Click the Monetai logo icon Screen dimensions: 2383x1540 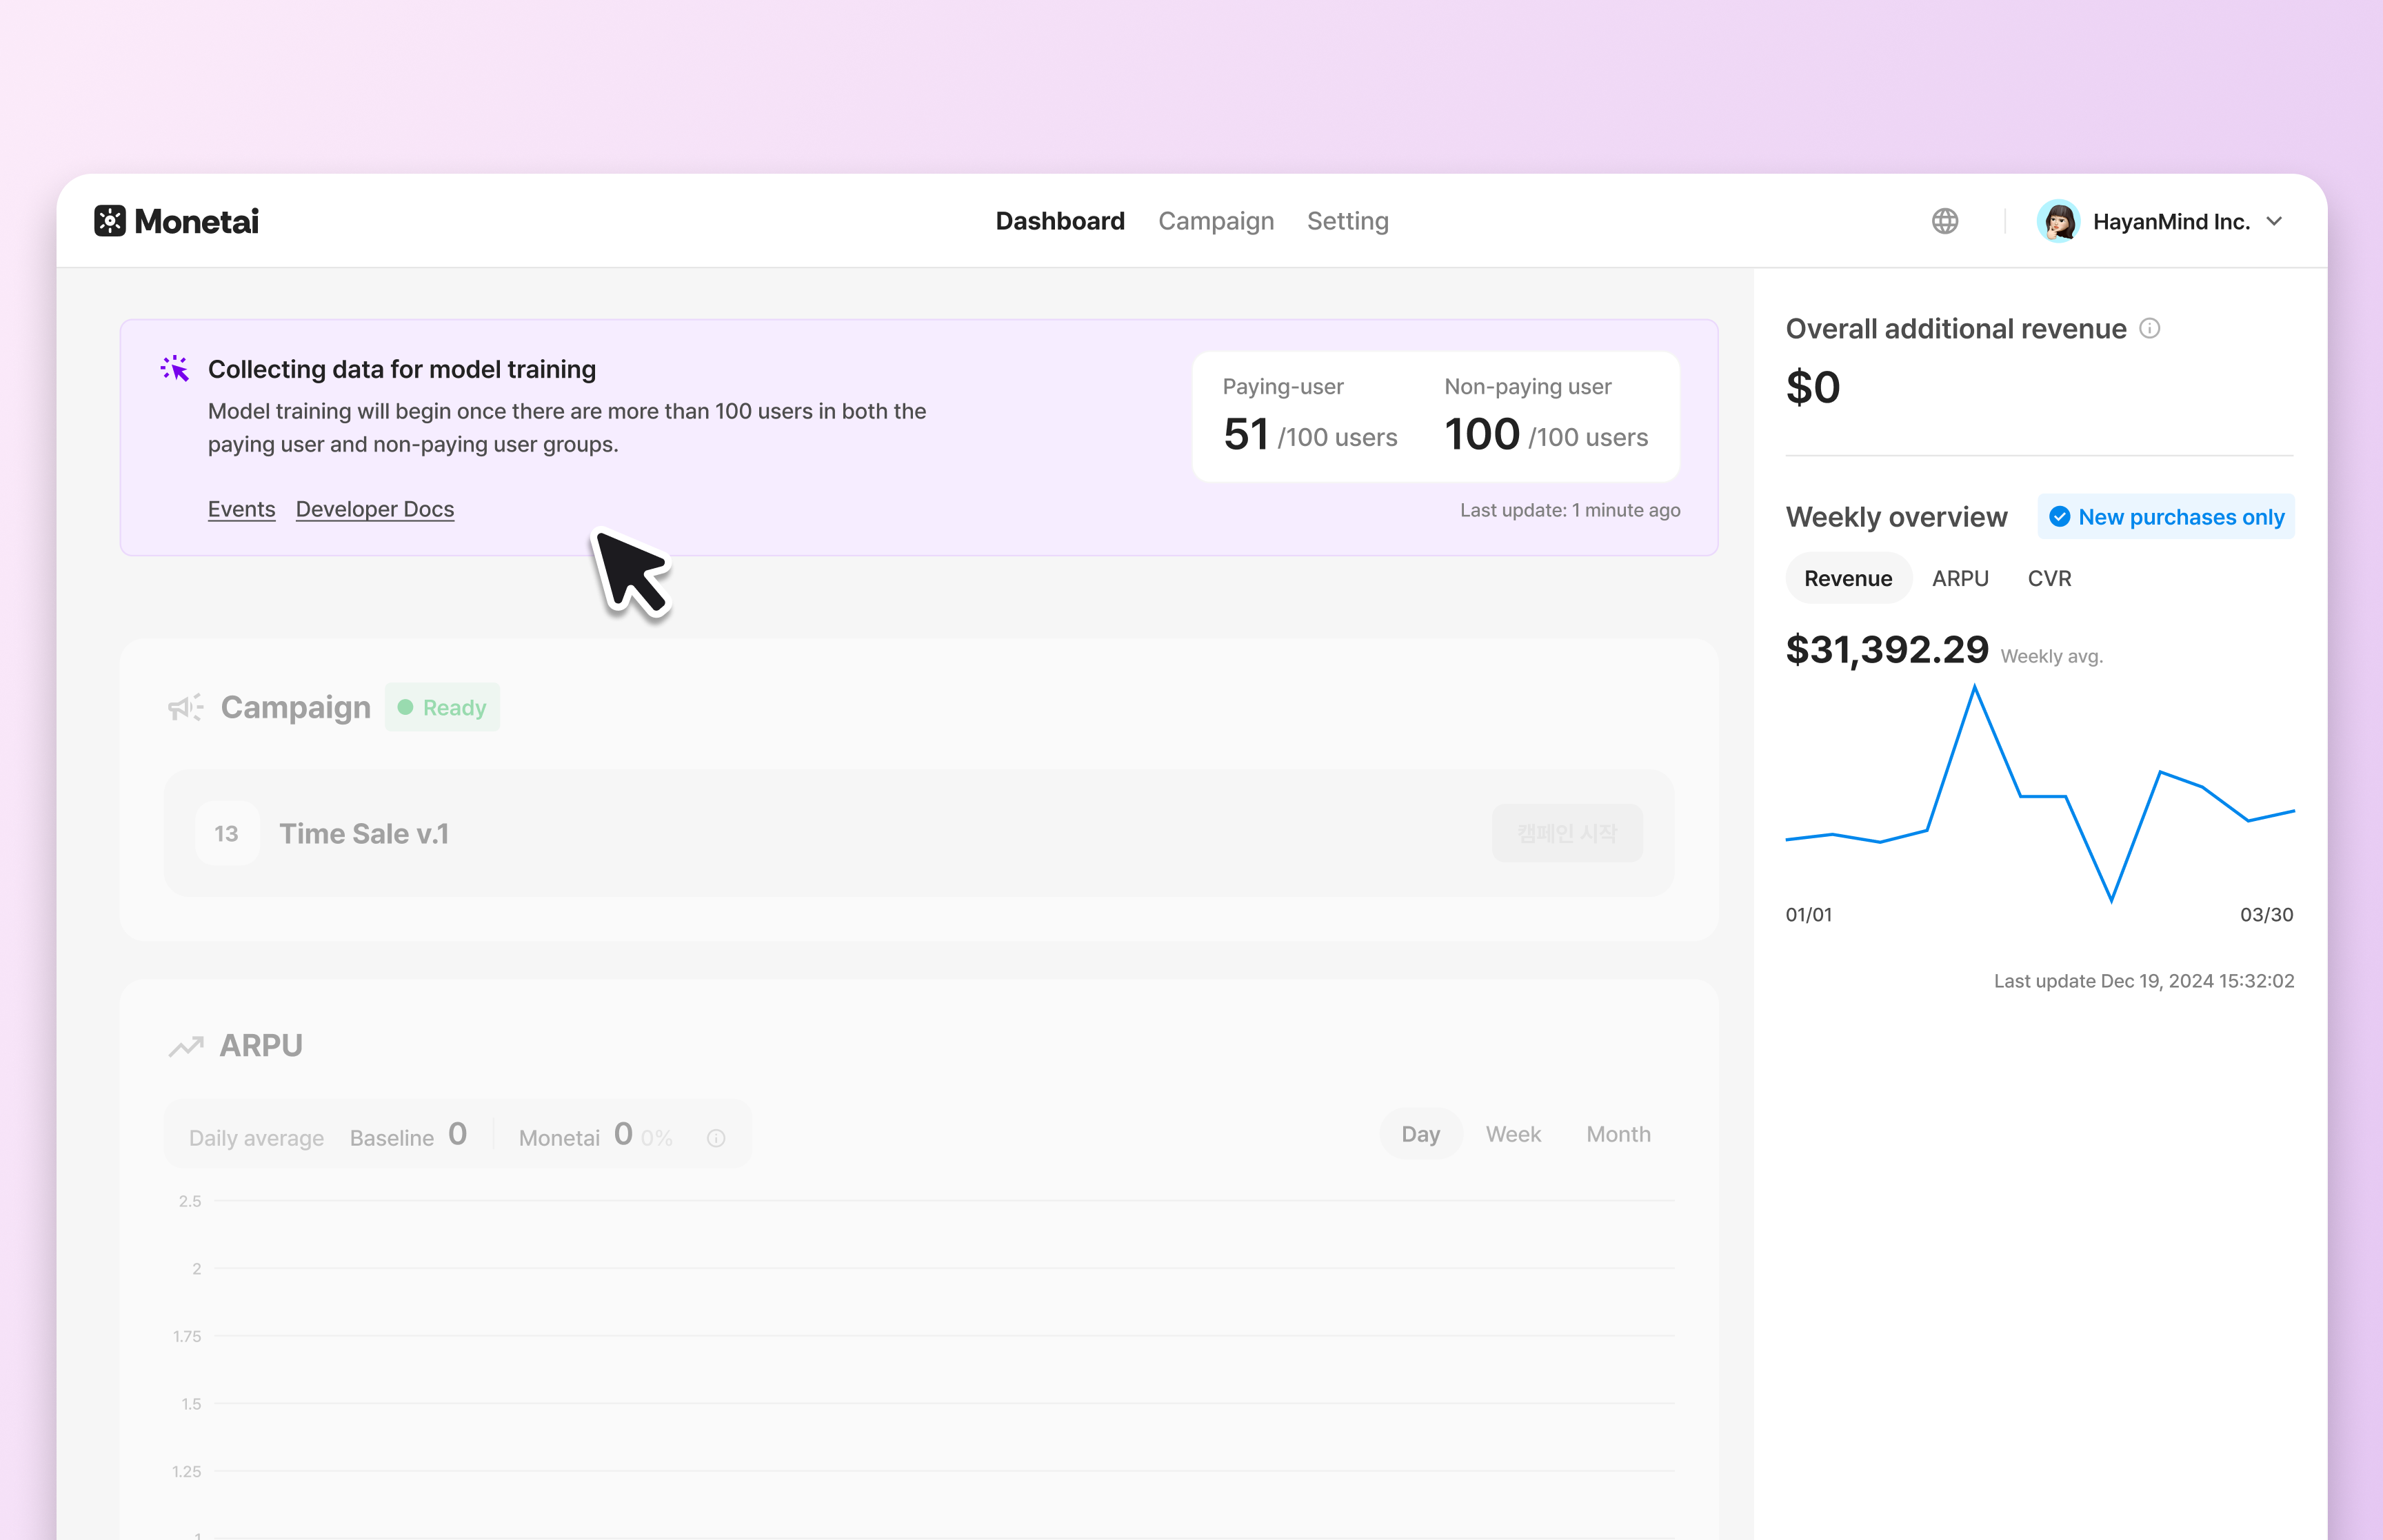click(110, 221)
